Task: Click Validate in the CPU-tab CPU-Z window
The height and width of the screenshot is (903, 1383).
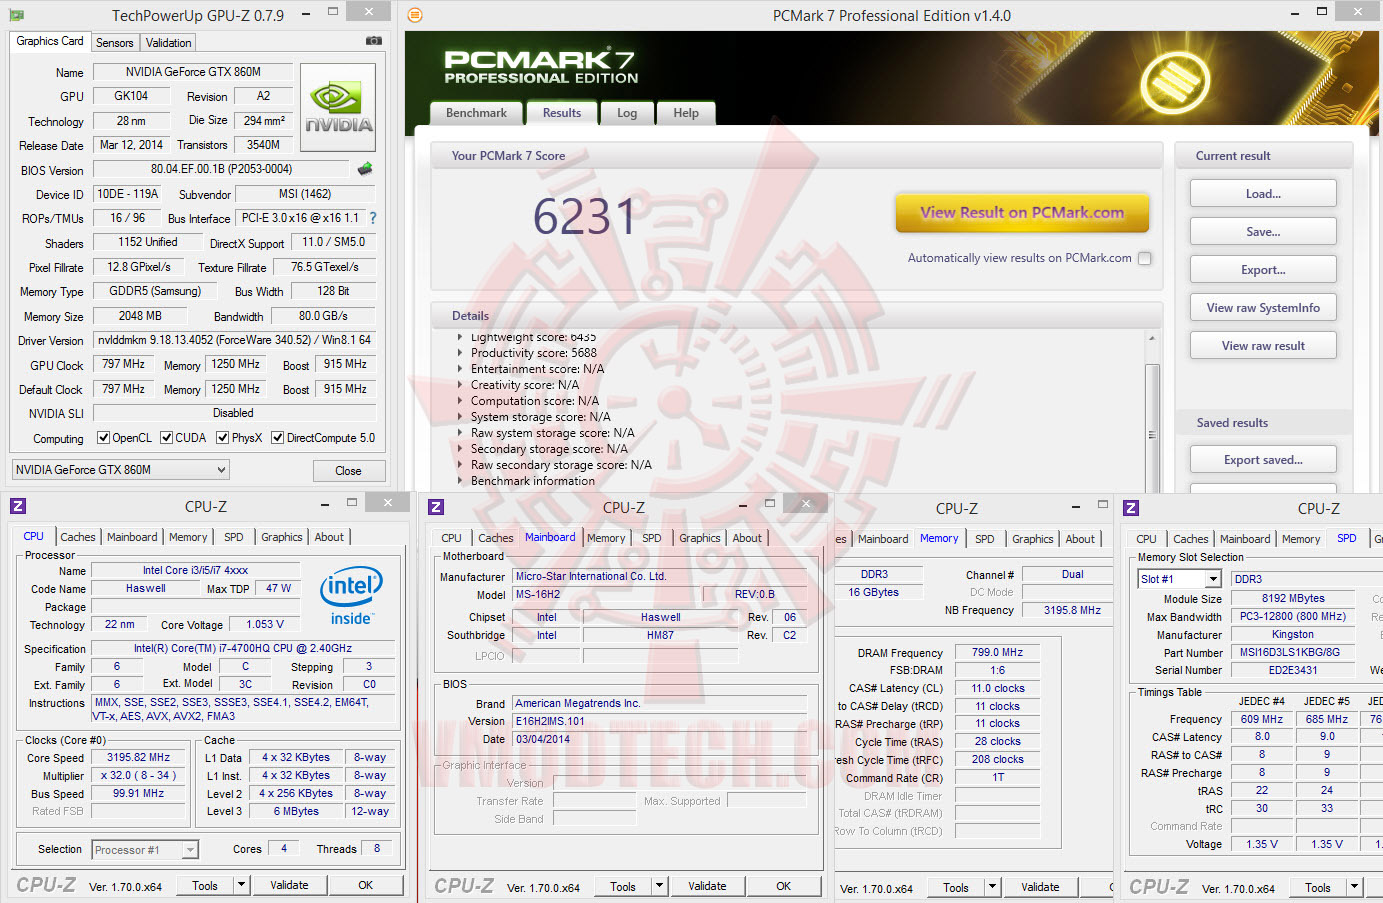Action: [289, 885]
